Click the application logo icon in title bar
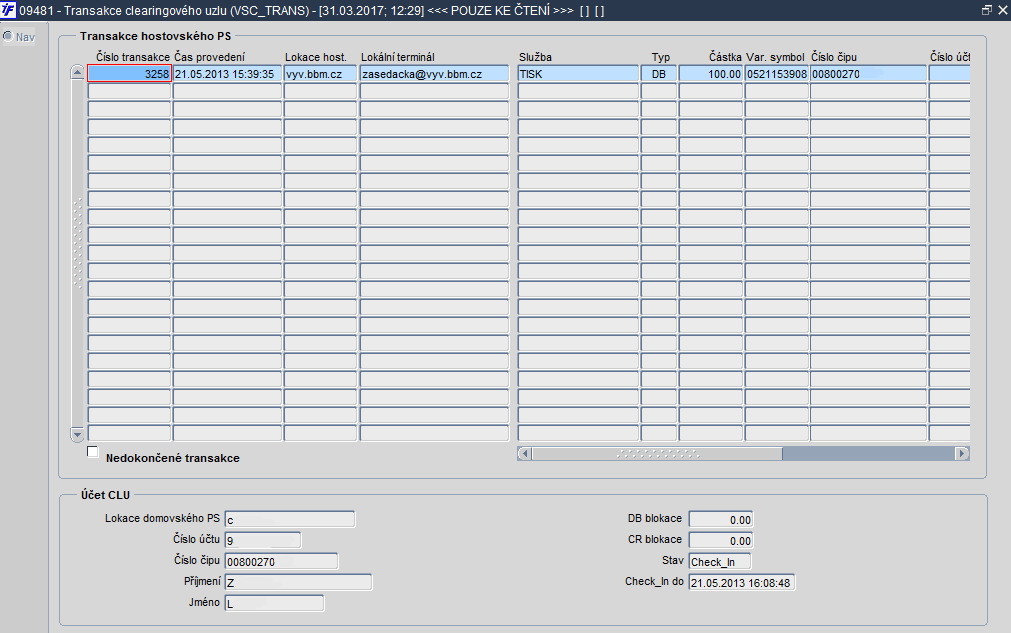The width and height of the screenshot is (1011, 633). (8, 10)
